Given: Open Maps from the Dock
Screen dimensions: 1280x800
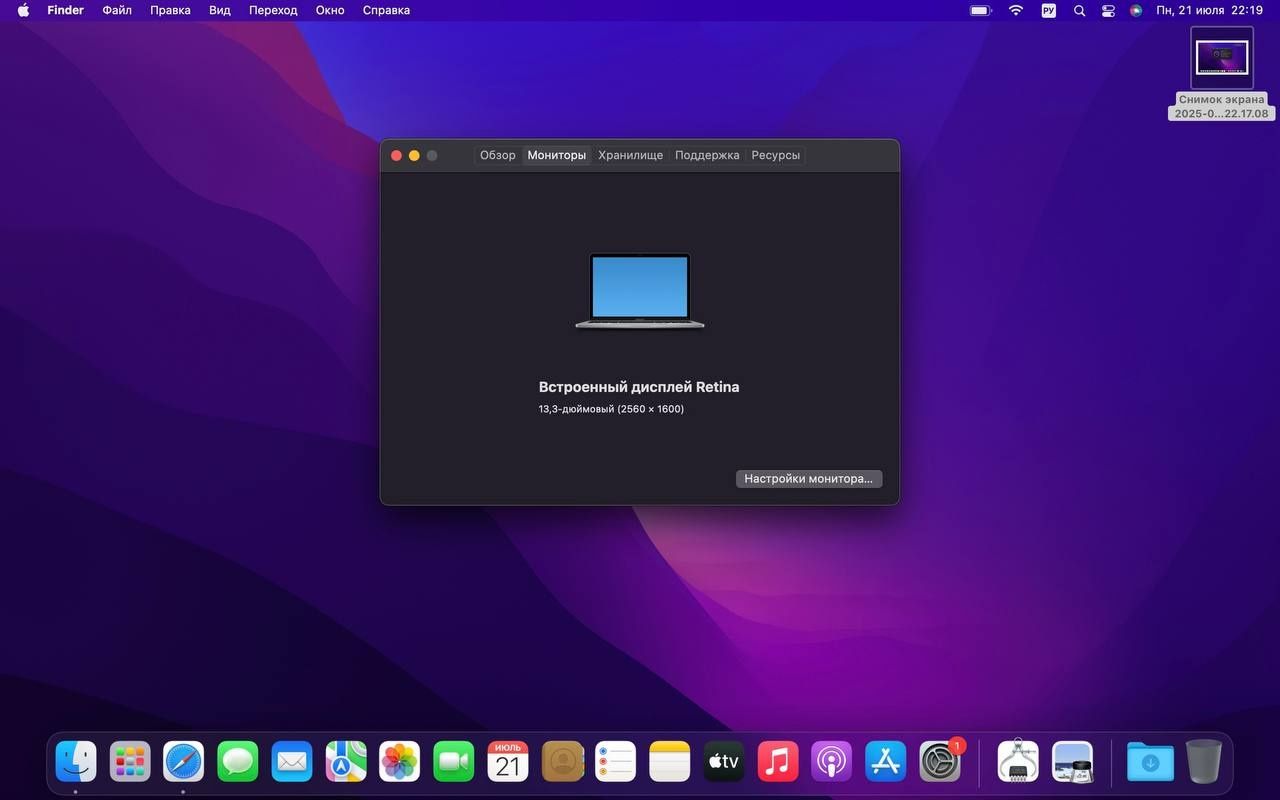Looking at the screenshot, I should [x=346, y=762].
